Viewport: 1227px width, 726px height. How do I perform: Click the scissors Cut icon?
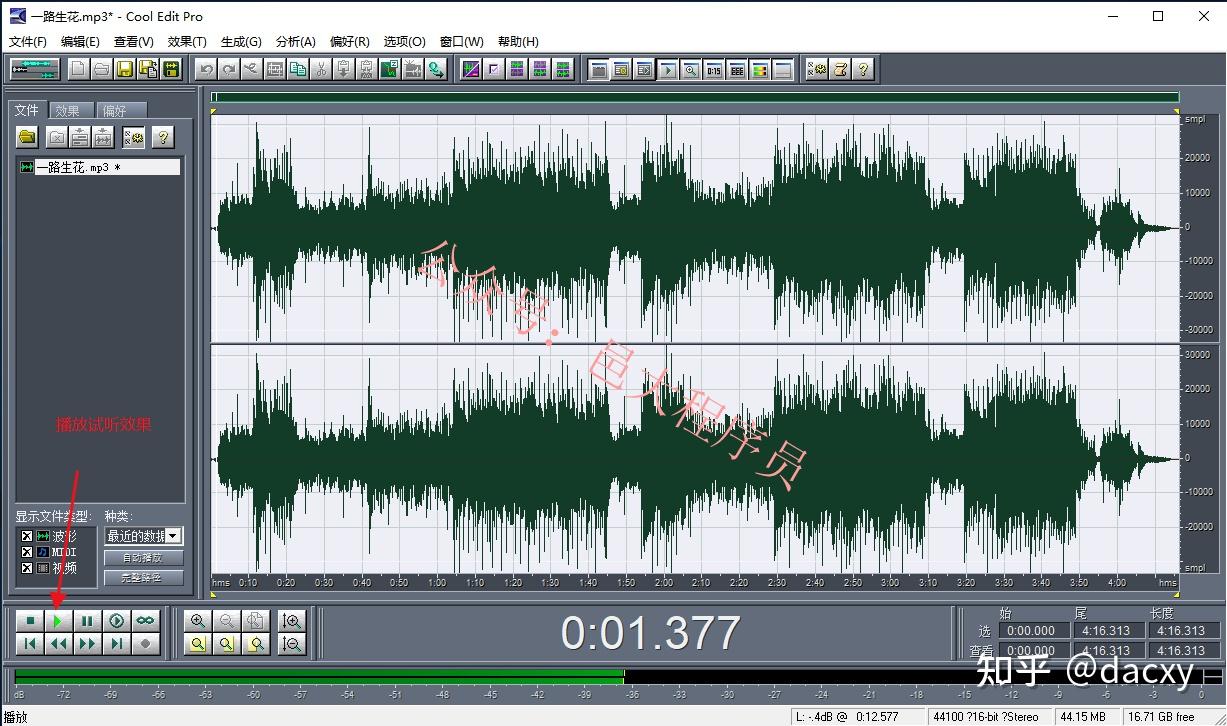pyautogui.click(x=321, y=69)
